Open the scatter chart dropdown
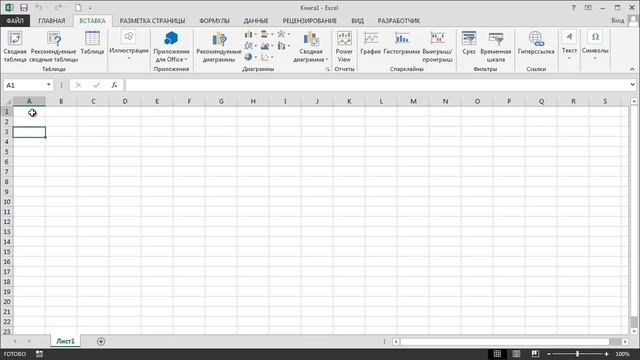 tap(267, 57)
